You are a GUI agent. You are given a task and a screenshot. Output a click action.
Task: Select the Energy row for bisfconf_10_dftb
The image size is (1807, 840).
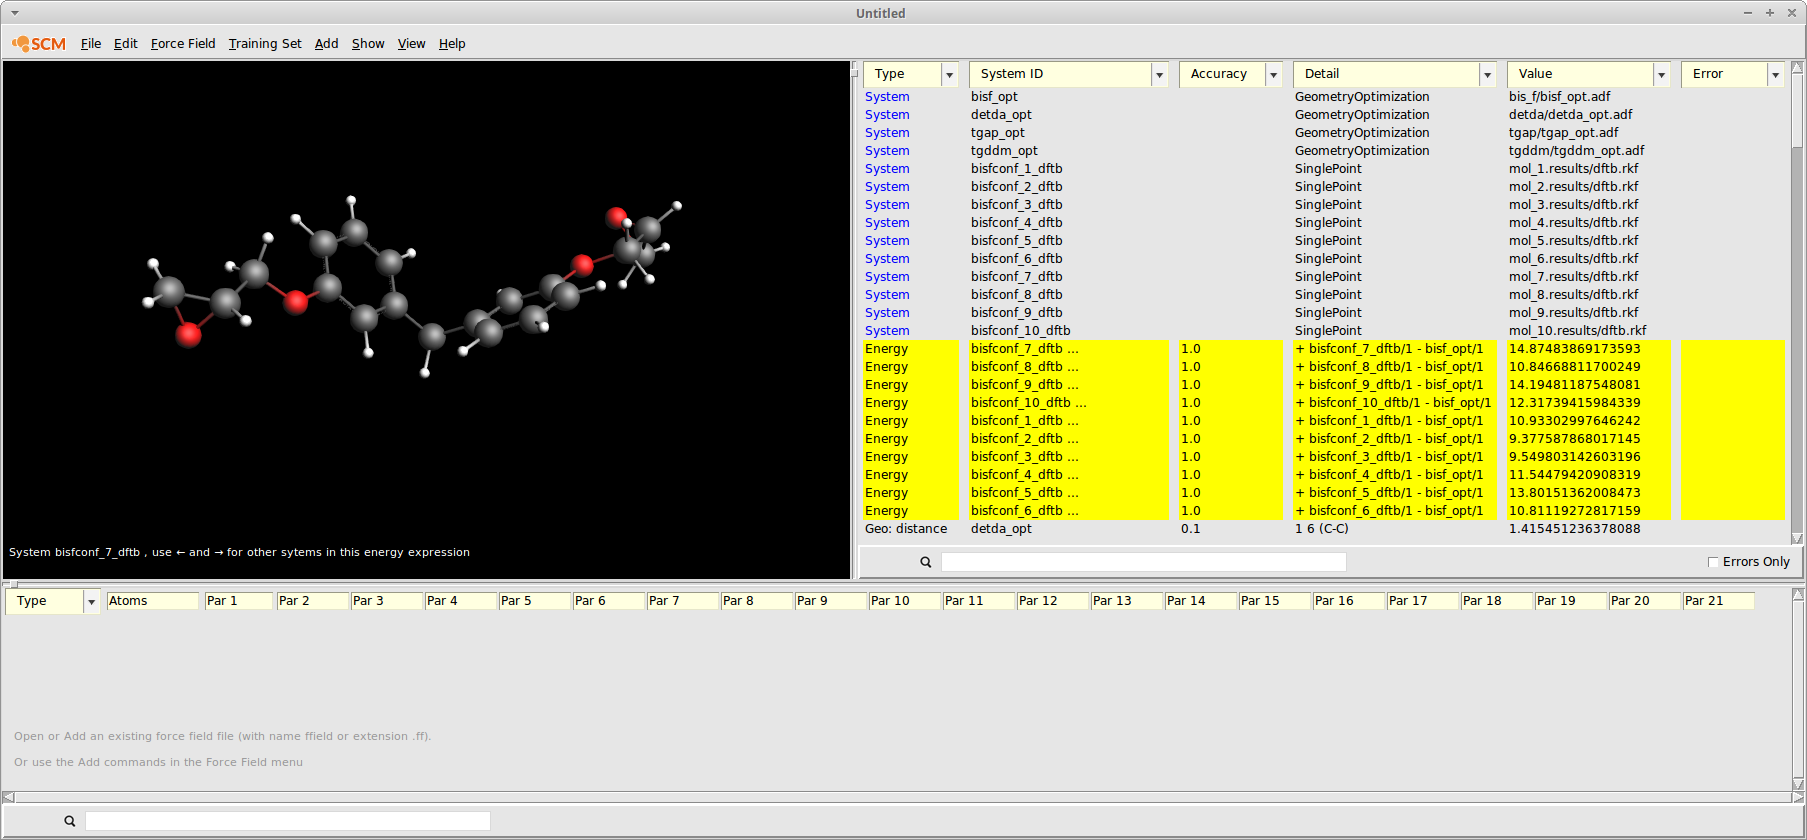tap(1324, 403)
